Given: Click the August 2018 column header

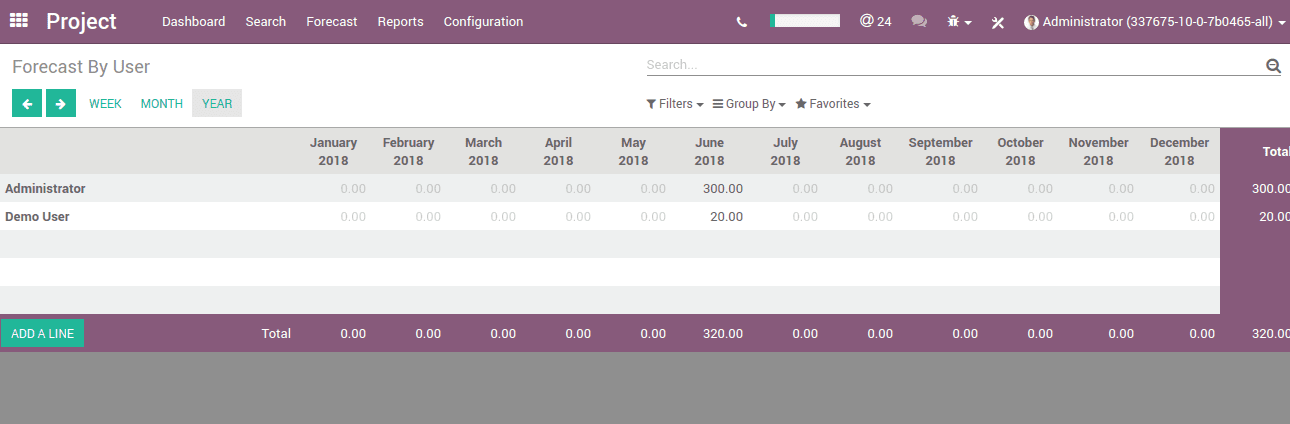Looking at the screenshot, I should pos(860,151).
